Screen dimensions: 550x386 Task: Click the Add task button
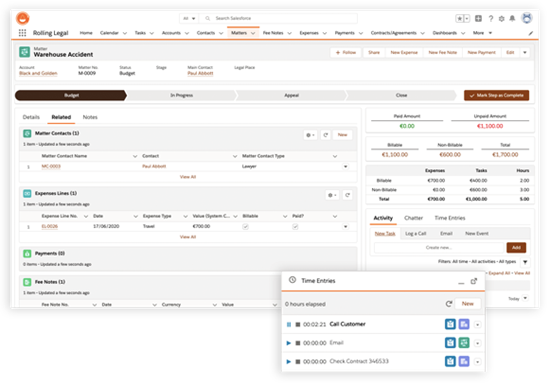(516, 248)
